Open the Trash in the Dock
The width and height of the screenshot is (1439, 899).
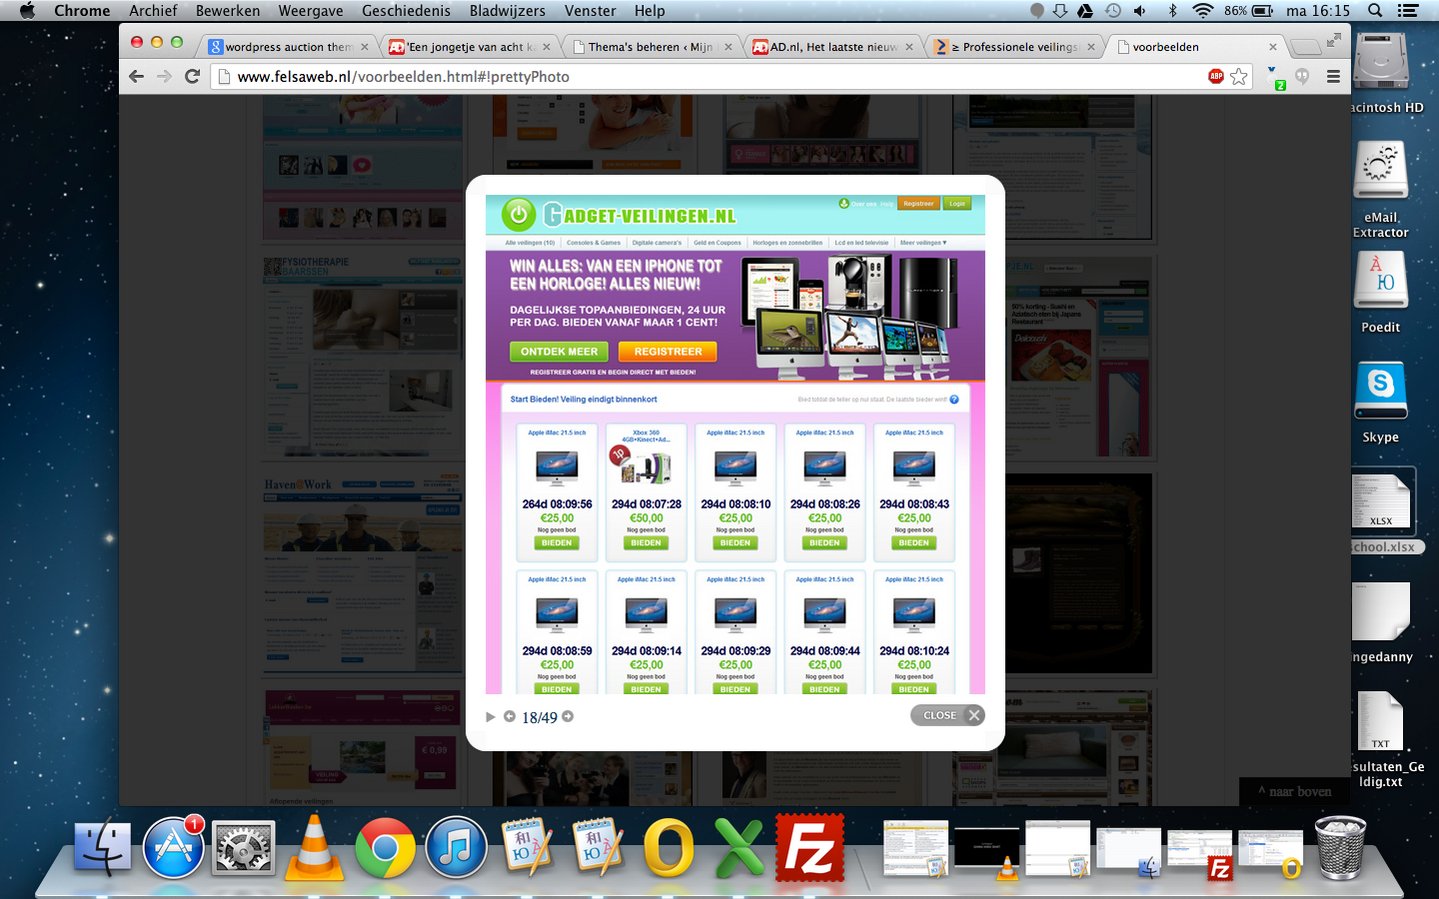[x=1340, y=847]
